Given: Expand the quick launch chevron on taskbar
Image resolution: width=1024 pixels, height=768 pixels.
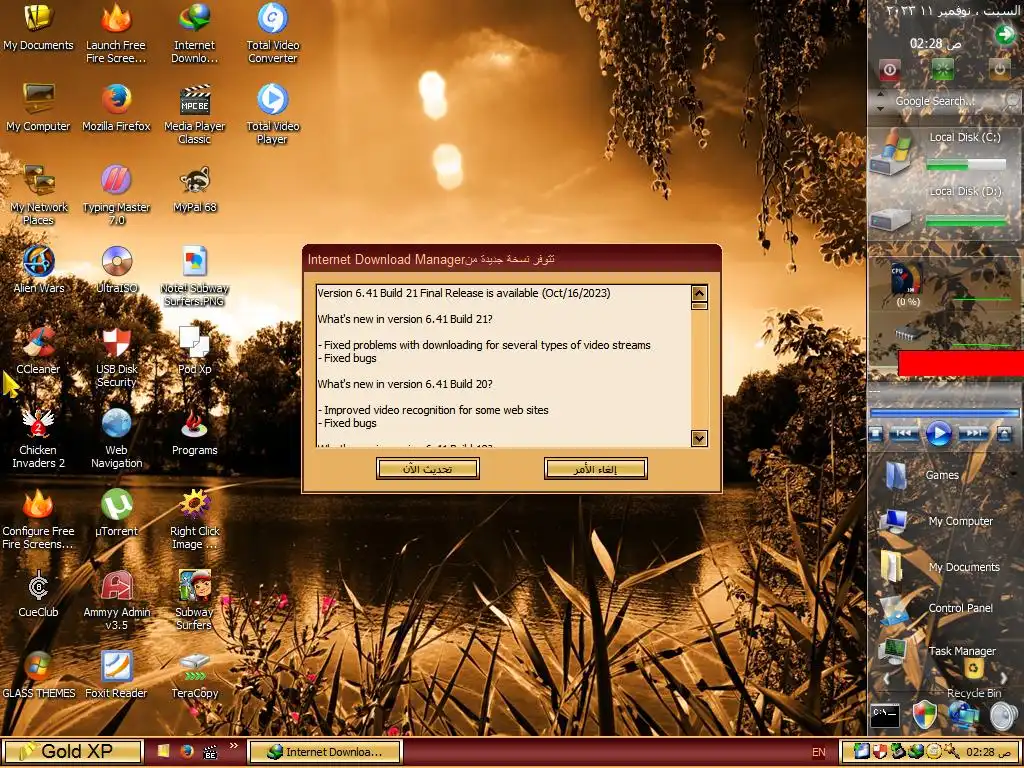Looking at the screenshot, I should pos(233,746).
